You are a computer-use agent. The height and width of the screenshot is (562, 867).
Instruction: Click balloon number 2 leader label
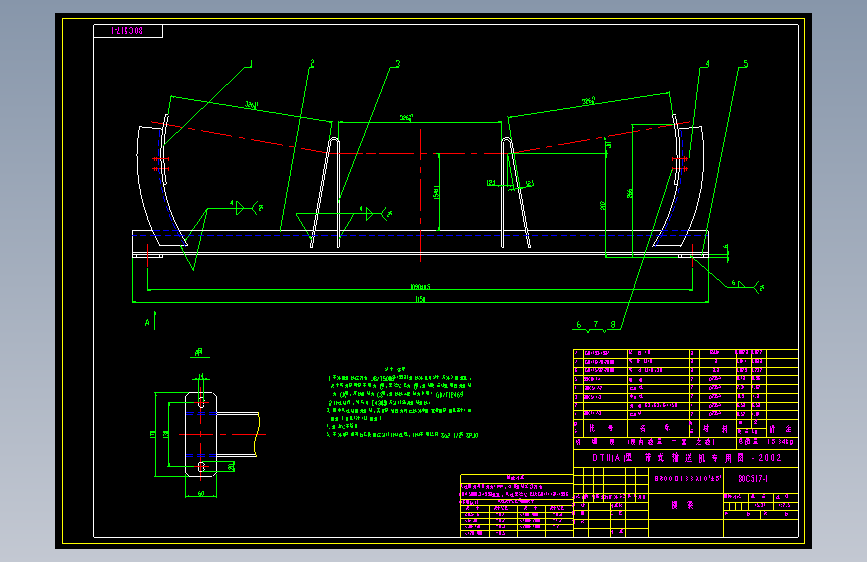(x=312, y=64)
